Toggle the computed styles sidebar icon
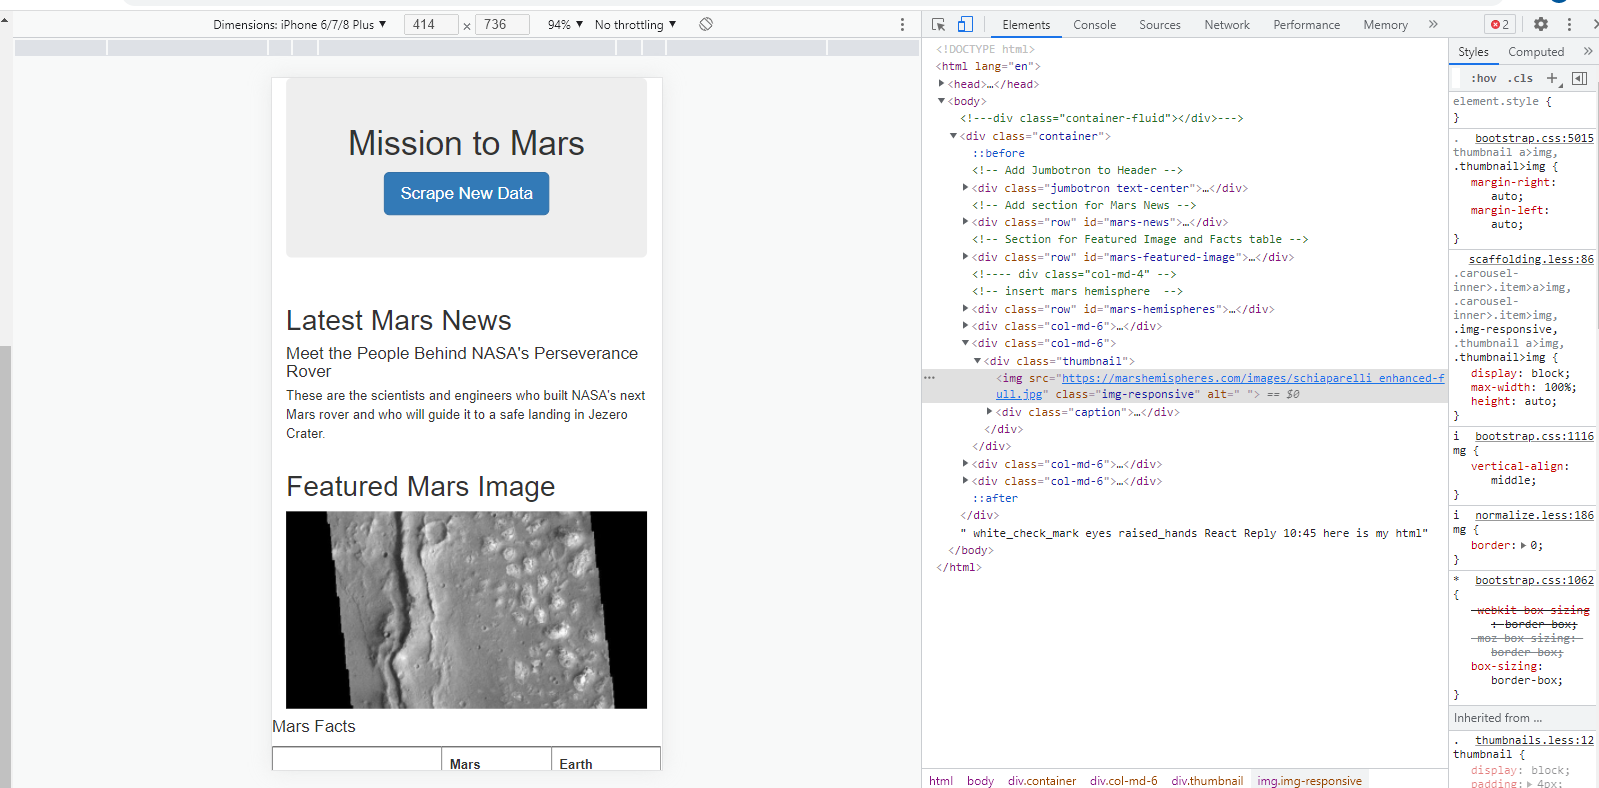 pyautogui.click(x=1580, y=78)
